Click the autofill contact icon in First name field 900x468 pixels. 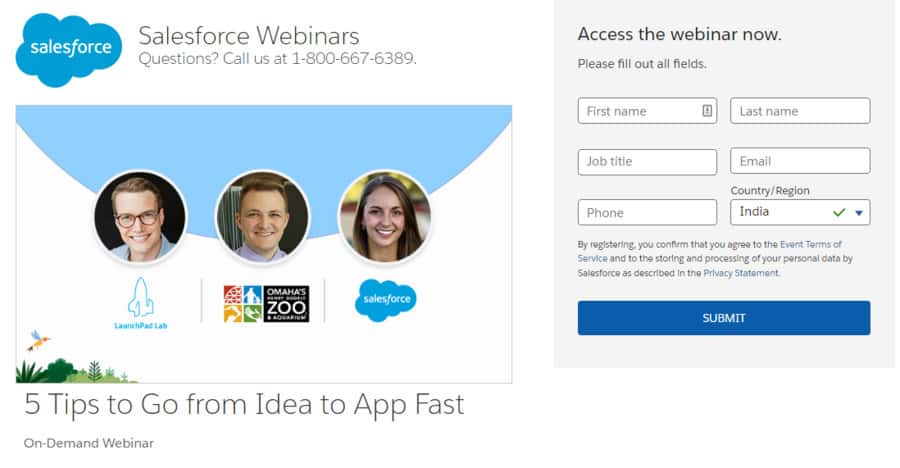point(707,111)
